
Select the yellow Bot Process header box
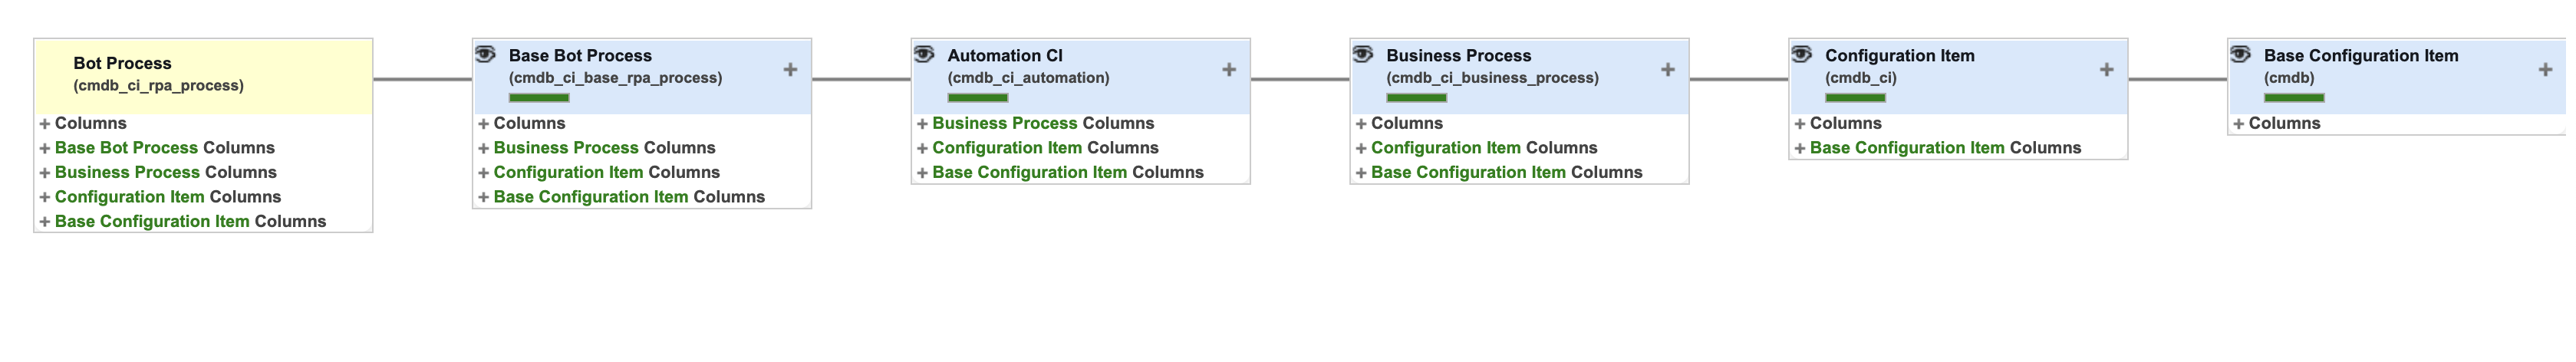point(204,77)
